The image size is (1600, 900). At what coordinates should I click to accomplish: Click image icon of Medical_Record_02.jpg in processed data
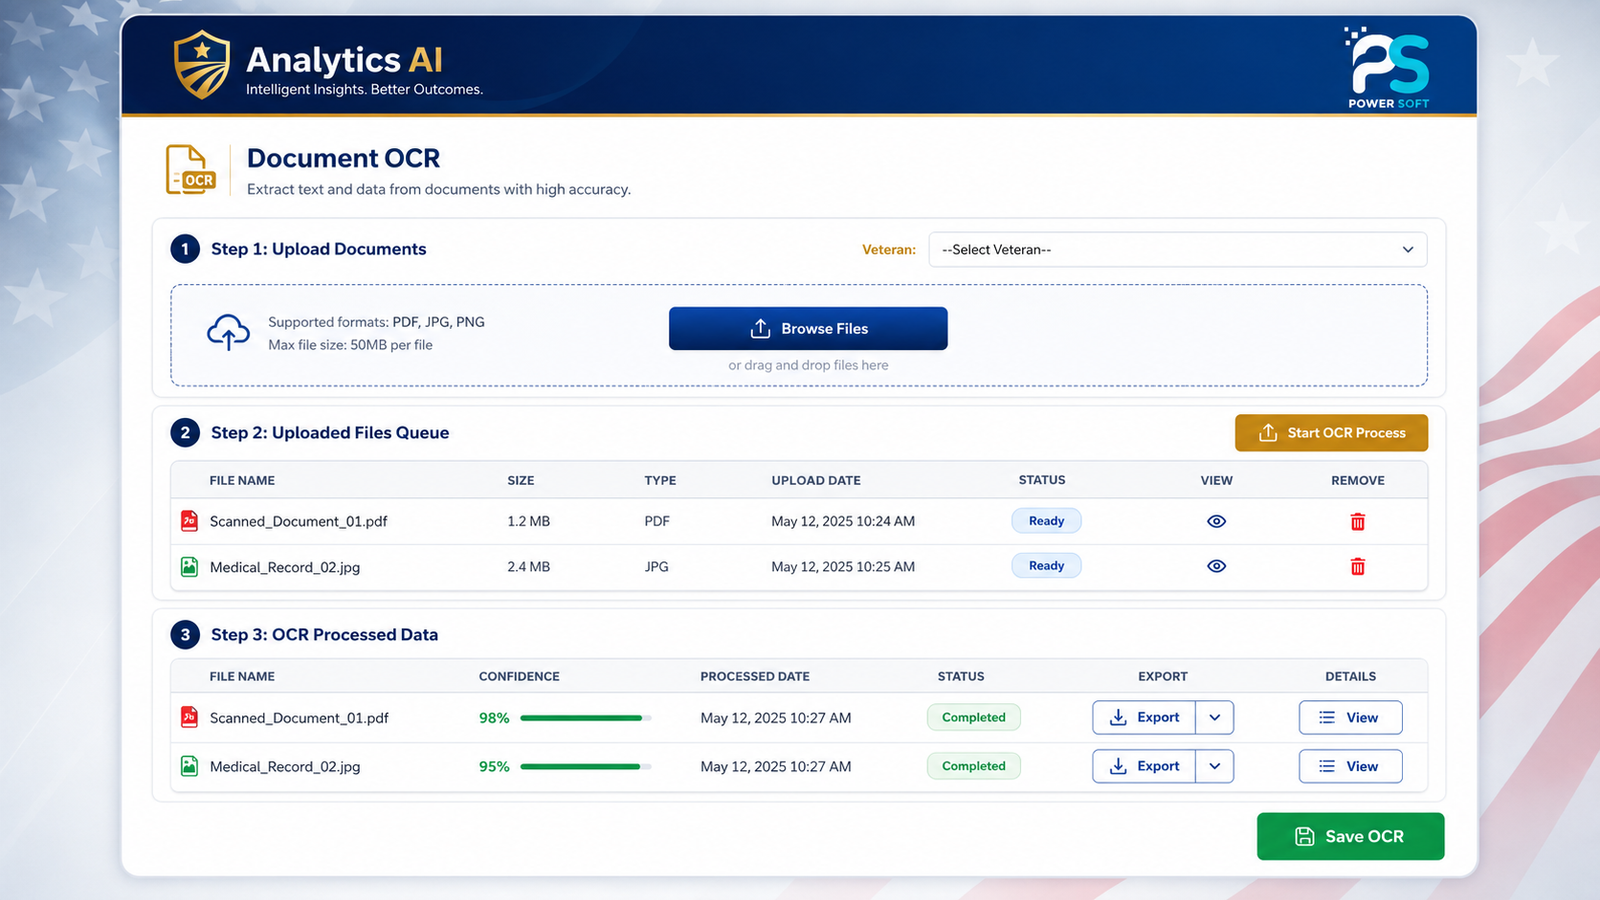pyautogui.click(x=189, y=766)
